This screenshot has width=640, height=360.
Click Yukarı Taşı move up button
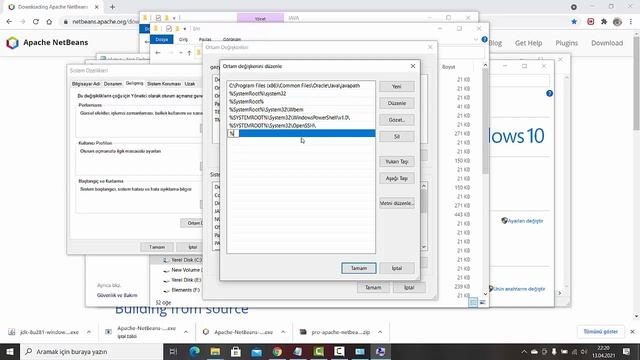click(x=396, y=162)
